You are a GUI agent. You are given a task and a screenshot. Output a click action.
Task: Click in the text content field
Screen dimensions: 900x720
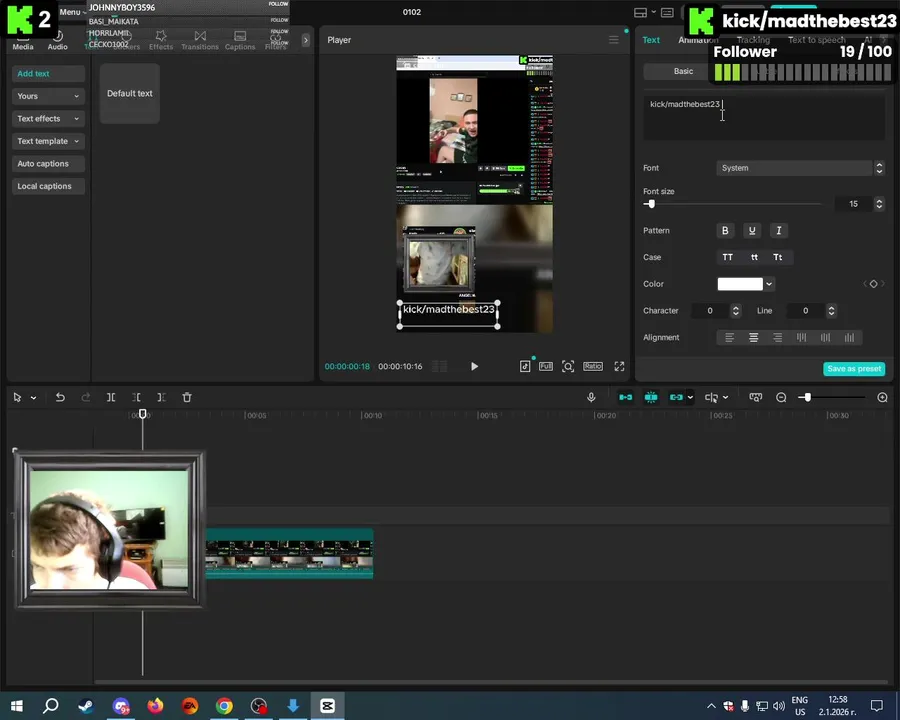coord(764,117)
